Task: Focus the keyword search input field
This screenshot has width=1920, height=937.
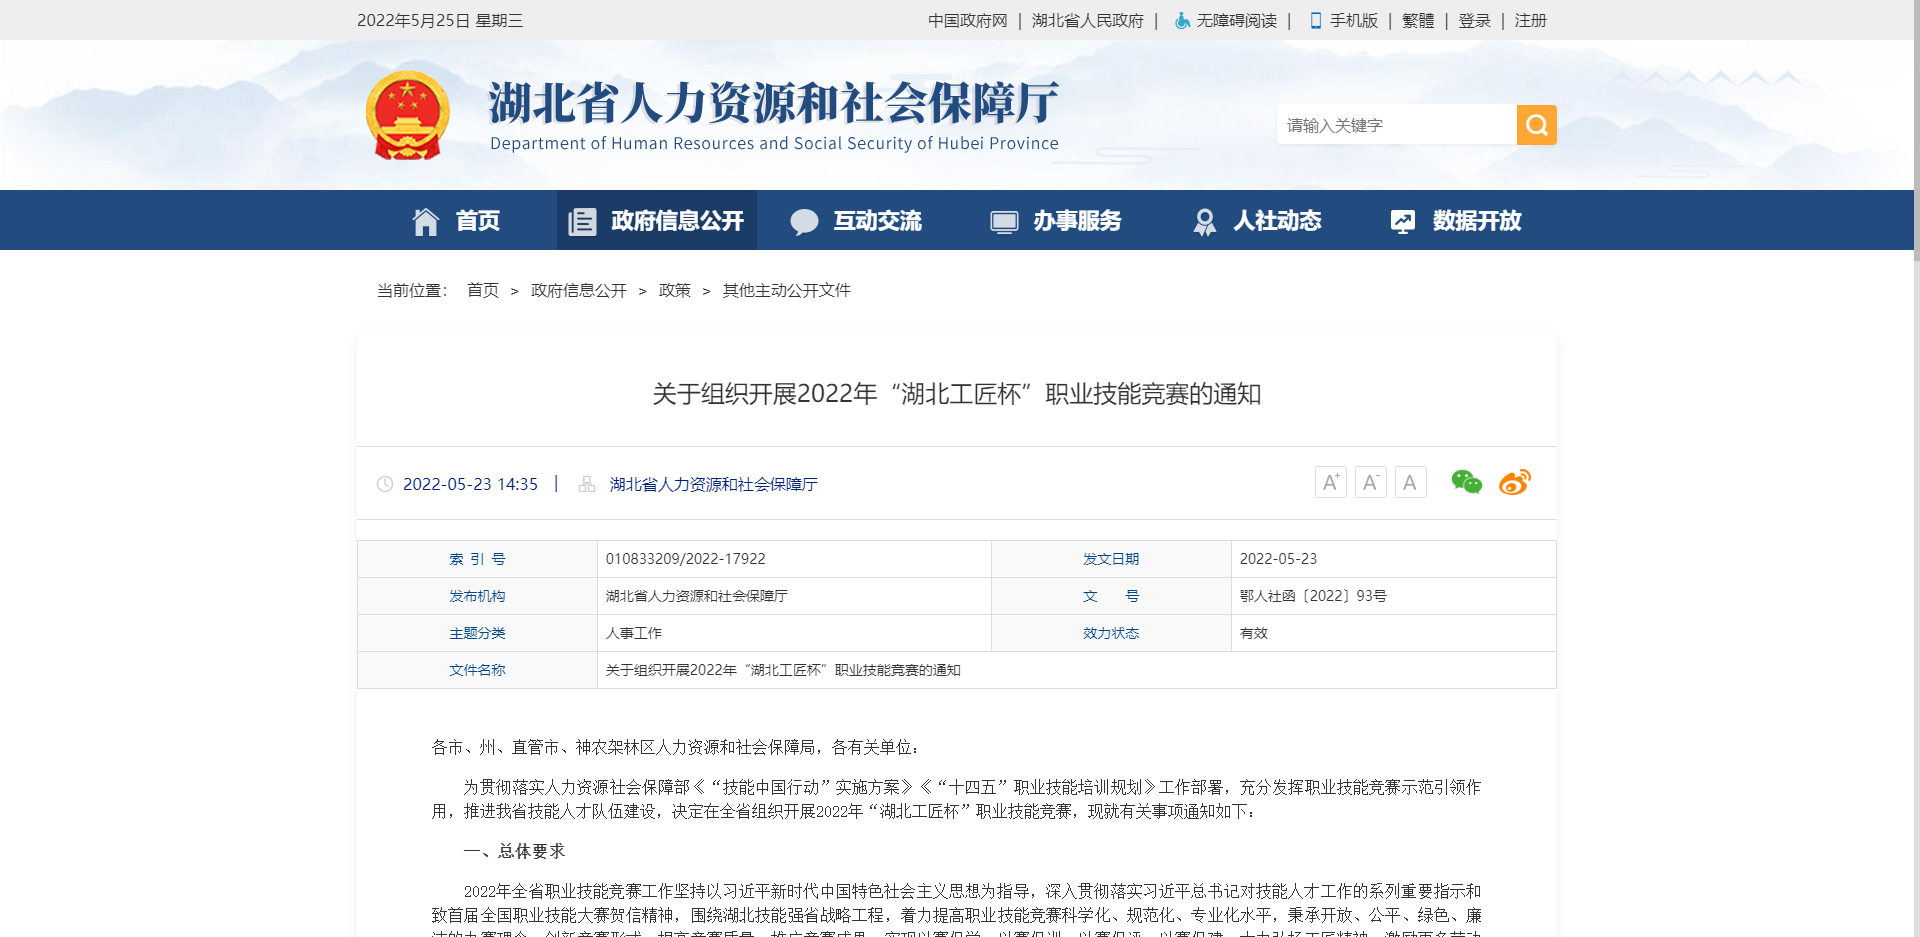Action: [x=1396, y=125]
